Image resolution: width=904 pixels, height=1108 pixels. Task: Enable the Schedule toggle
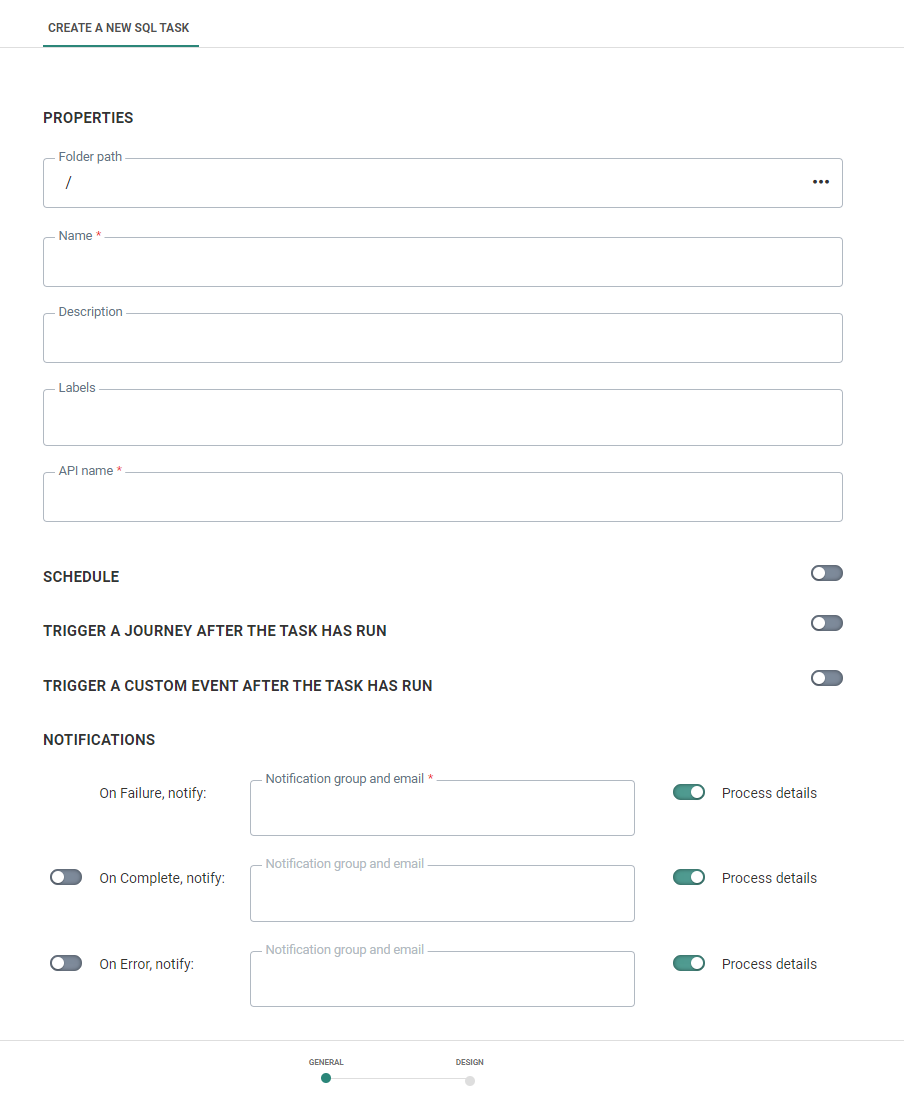(827, 573)
